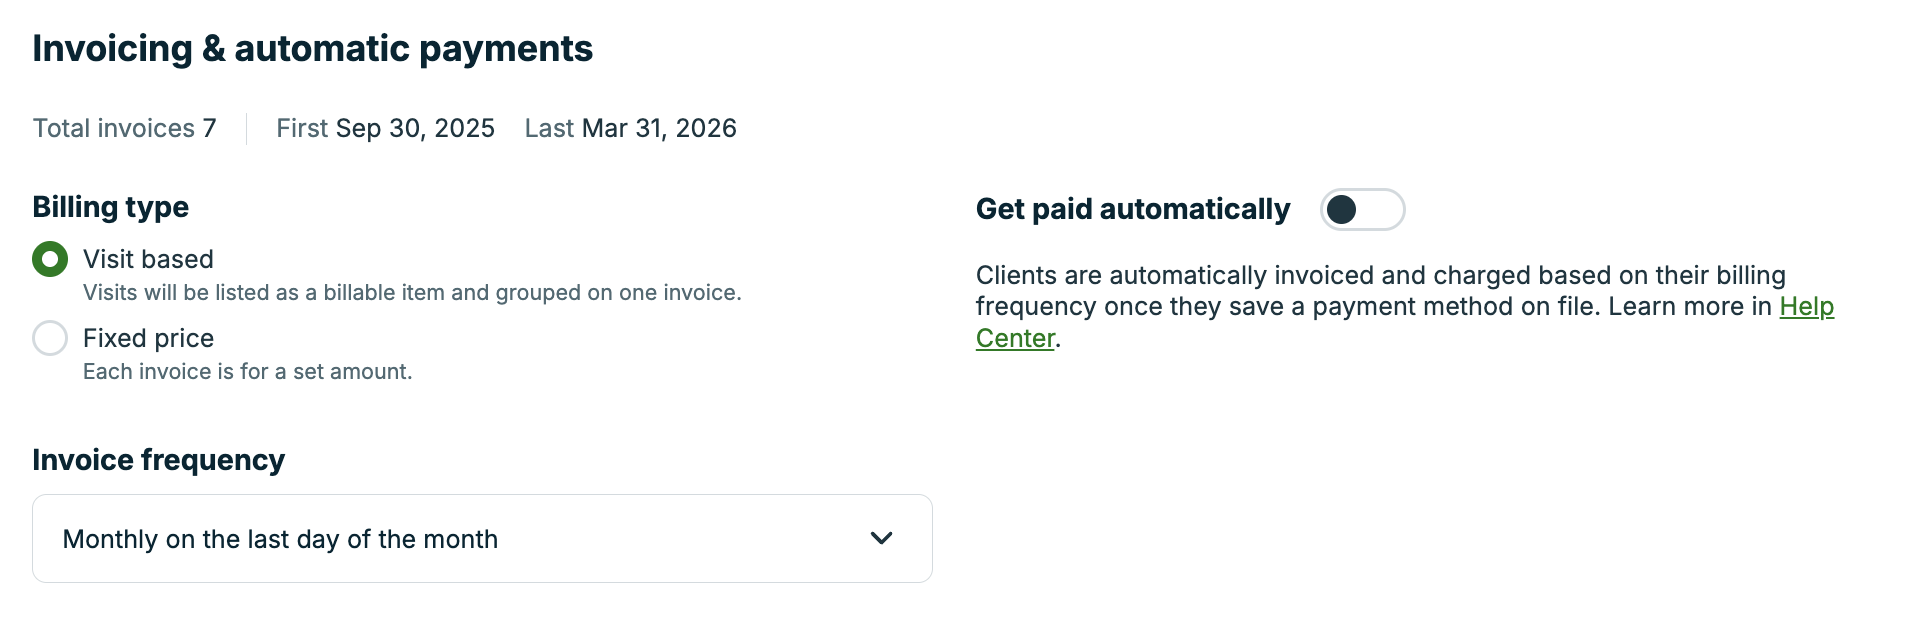Click the Get paid automatically label text

pos(1132,209)
